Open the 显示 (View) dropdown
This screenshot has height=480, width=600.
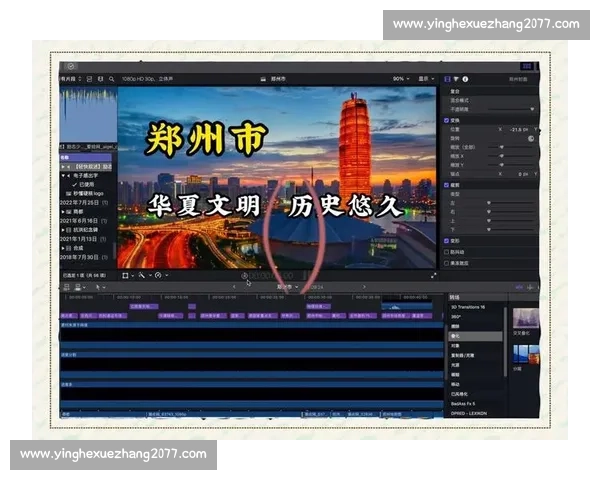(x=426, y=79)
